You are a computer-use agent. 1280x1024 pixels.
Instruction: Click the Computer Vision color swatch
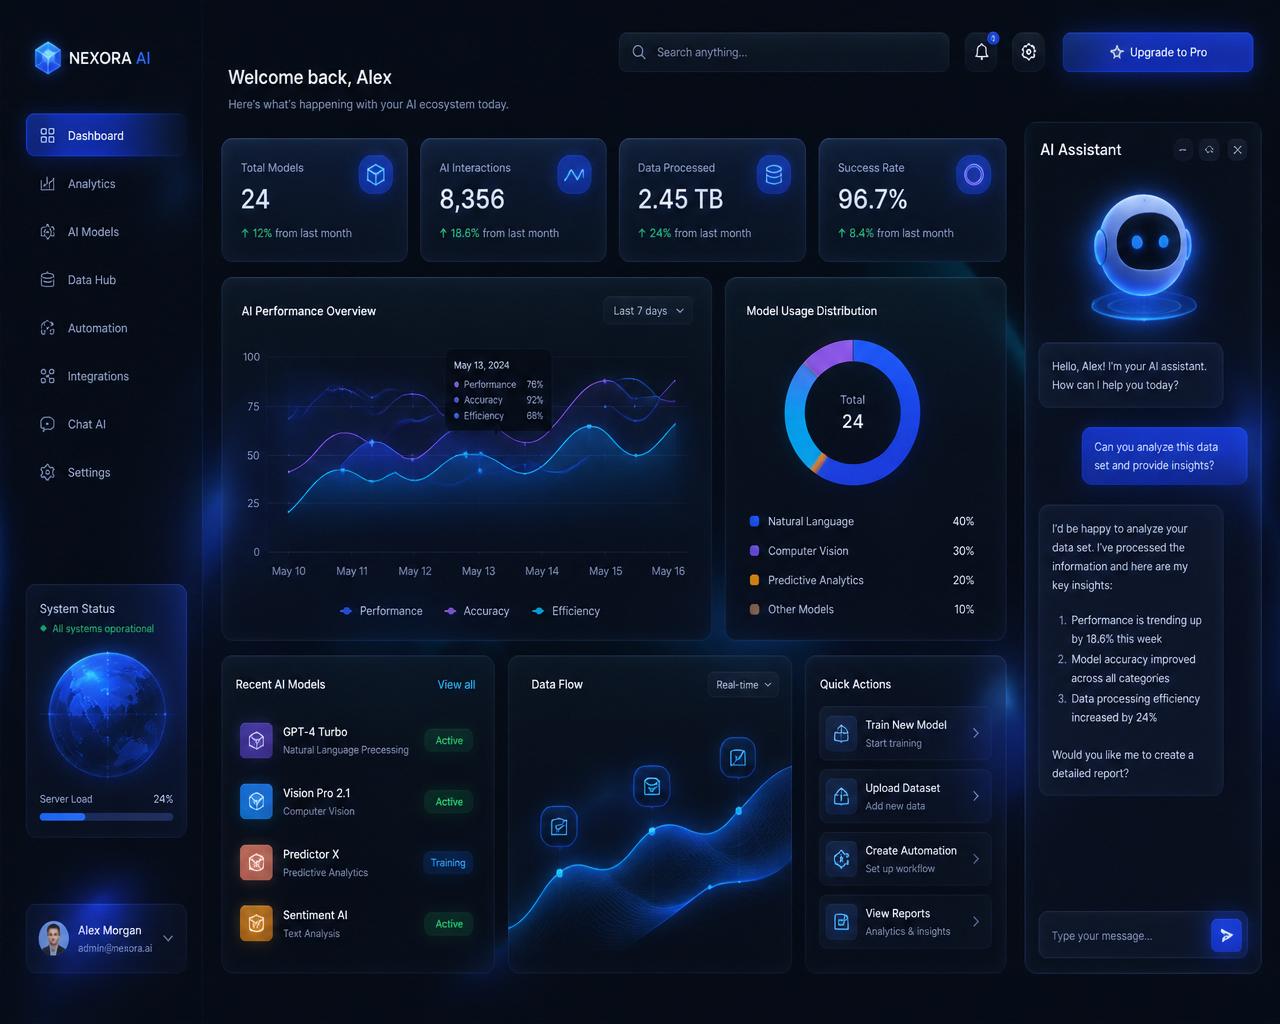pos(754,550)
